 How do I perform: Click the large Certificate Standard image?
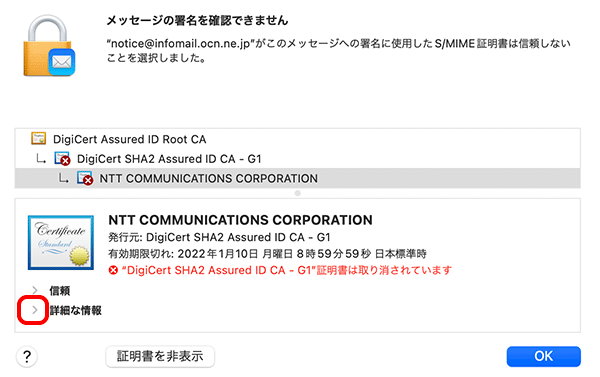click(x=61, y=243)
